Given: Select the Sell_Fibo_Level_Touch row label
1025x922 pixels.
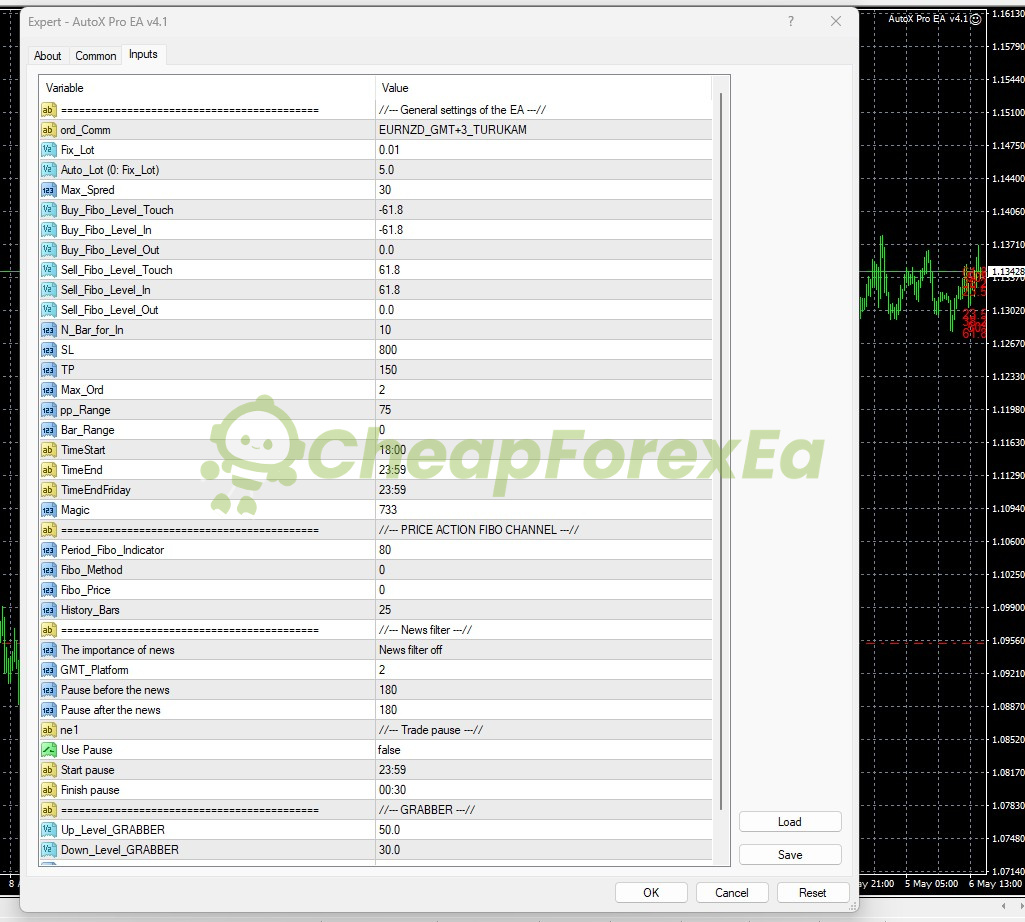Looking at the screenshot, I should click(116, 270).
